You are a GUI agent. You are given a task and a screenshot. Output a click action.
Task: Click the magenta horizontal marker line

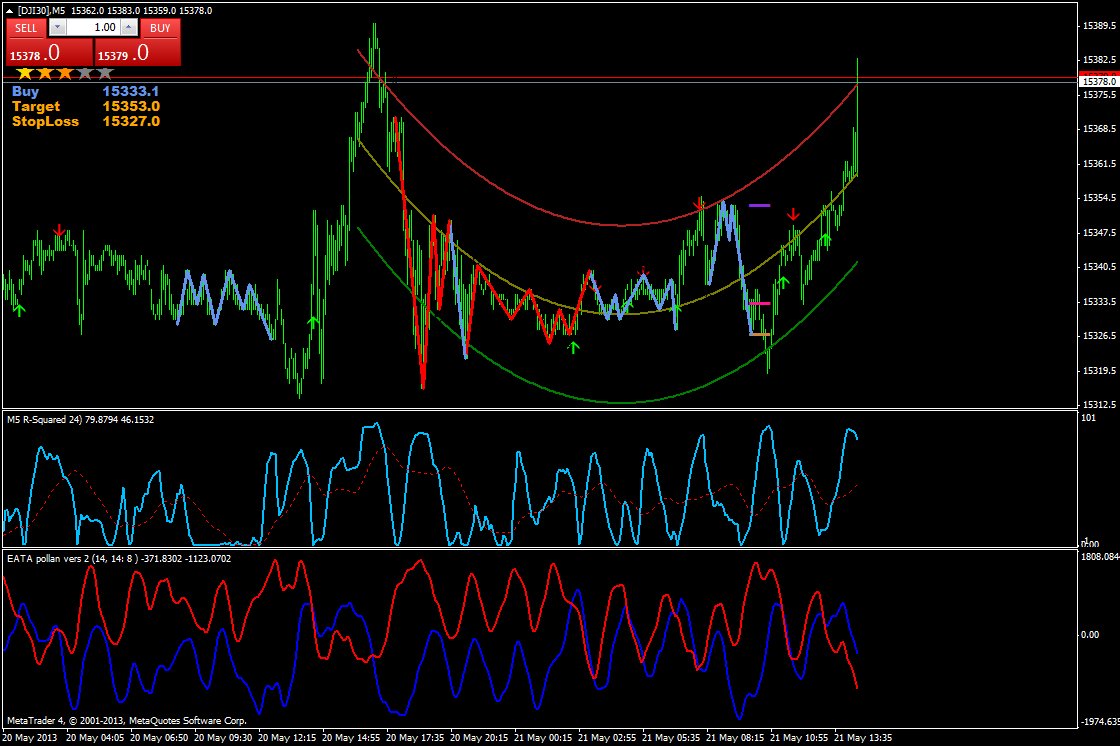coord(759,303)
